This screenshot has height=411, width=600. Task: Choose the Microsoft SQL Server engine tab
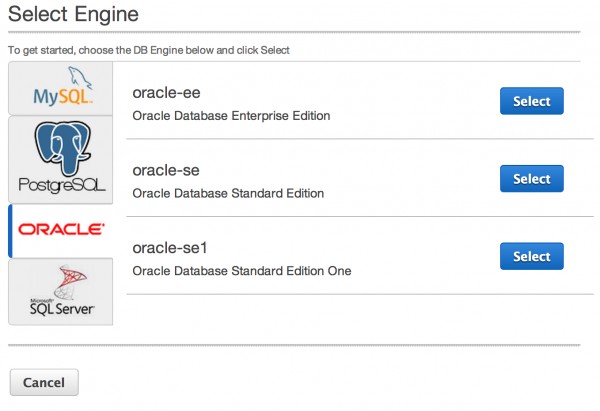[x=60, y=292]
